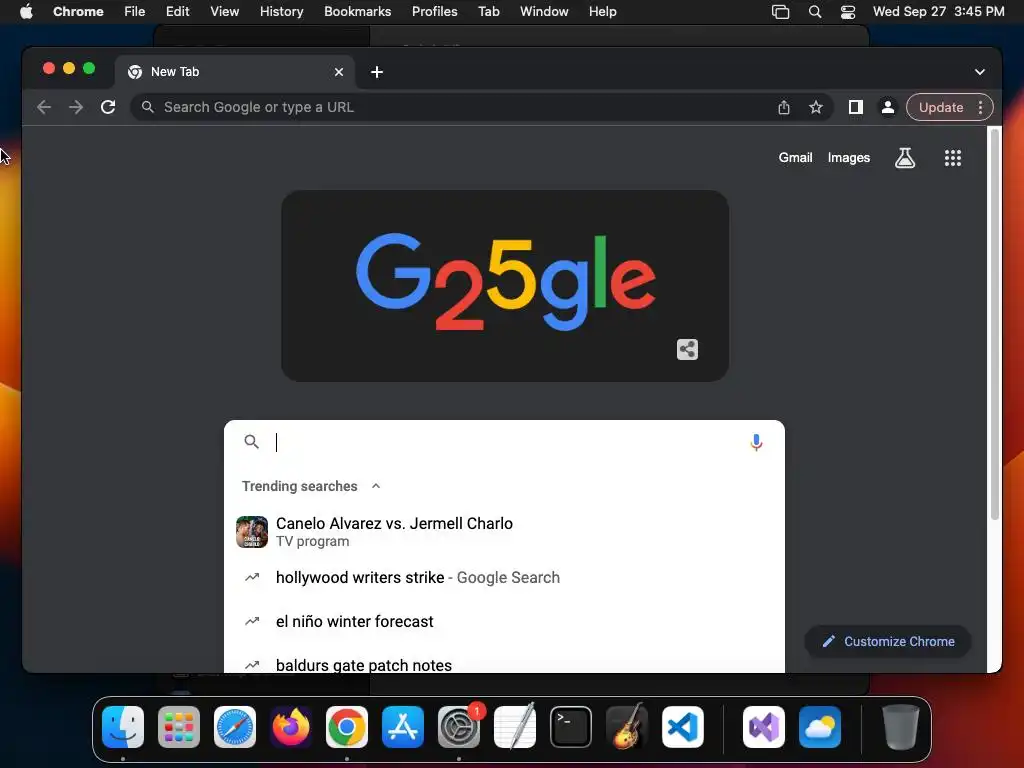Image resolution: width=1024 pixels, height=768 pixels.
Task: Open GarageBand from the Dock
Action: [627, 727]
